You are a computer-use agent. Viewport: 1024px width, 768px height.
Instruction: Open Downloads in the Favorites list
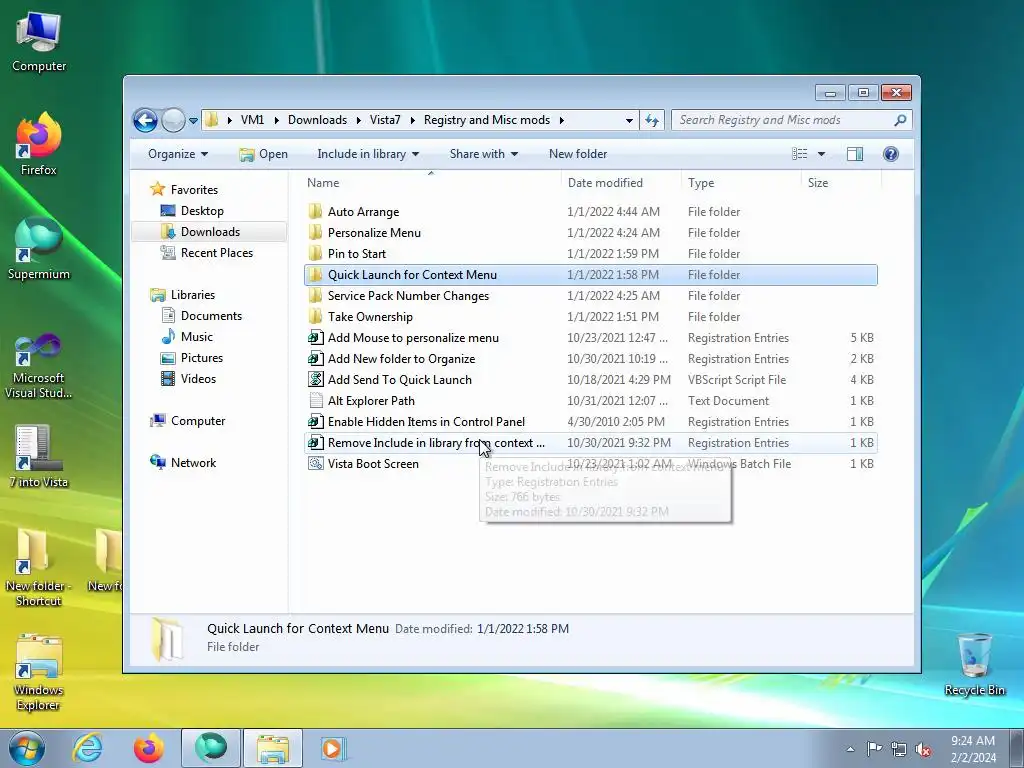pos(210,232)
